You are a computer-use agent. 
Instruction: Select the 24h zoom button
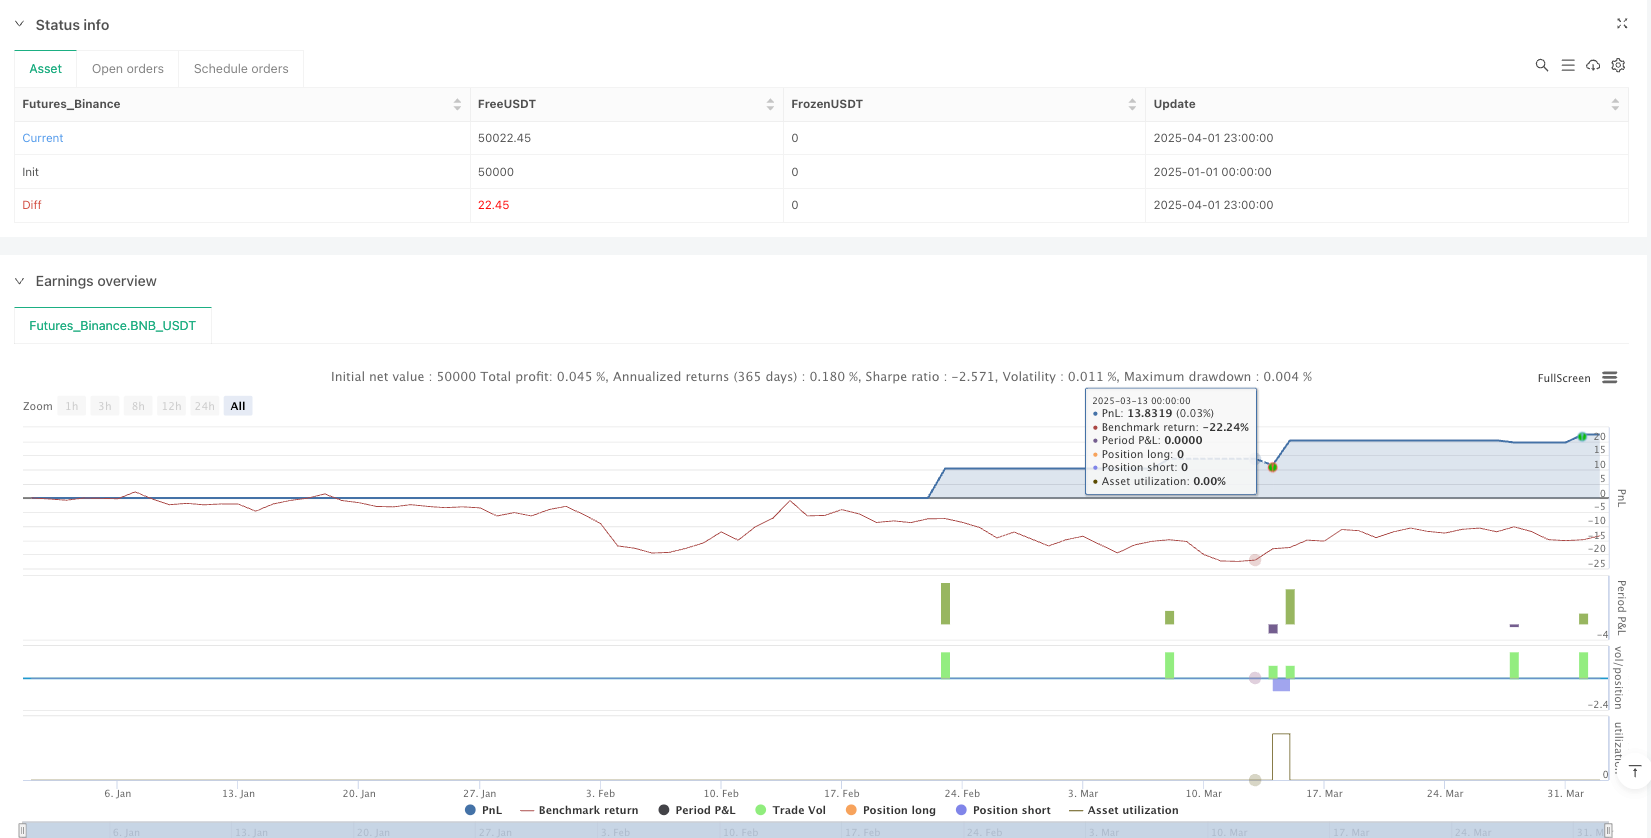[204, 406]
